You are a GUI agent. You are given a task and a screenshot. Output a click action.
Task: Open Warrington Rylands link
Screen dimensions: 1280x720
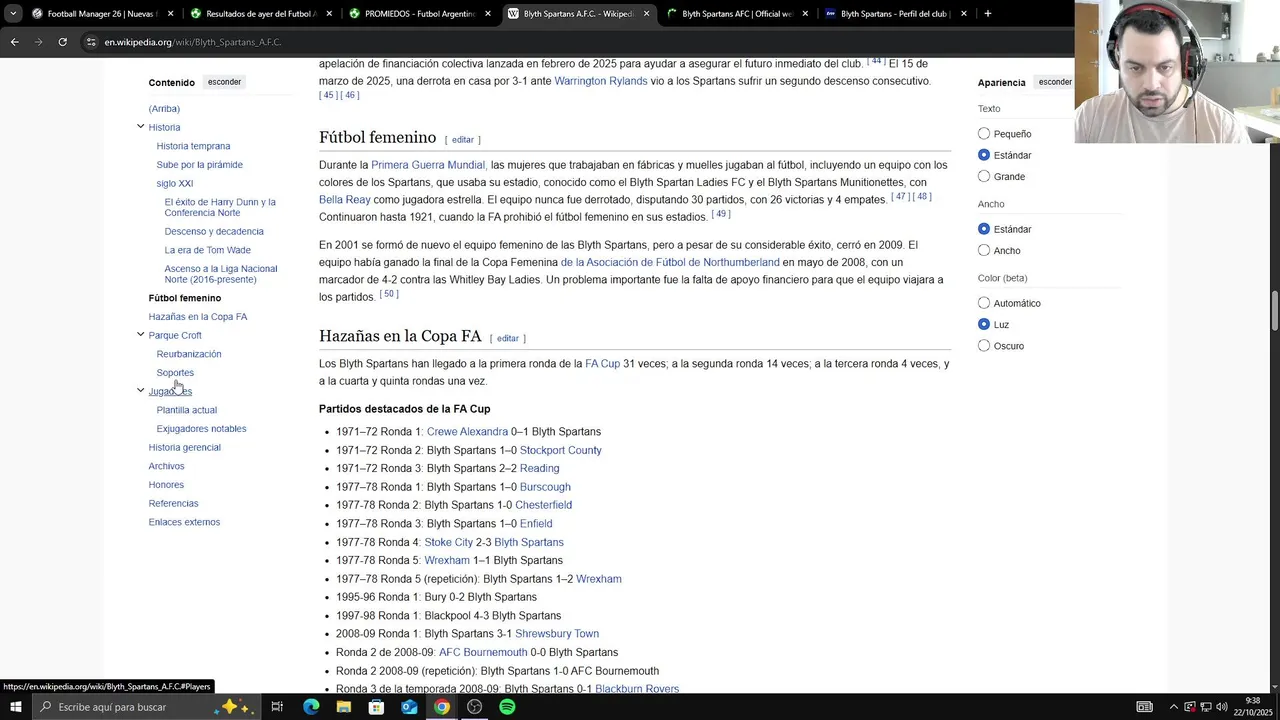tap(601, 81)
